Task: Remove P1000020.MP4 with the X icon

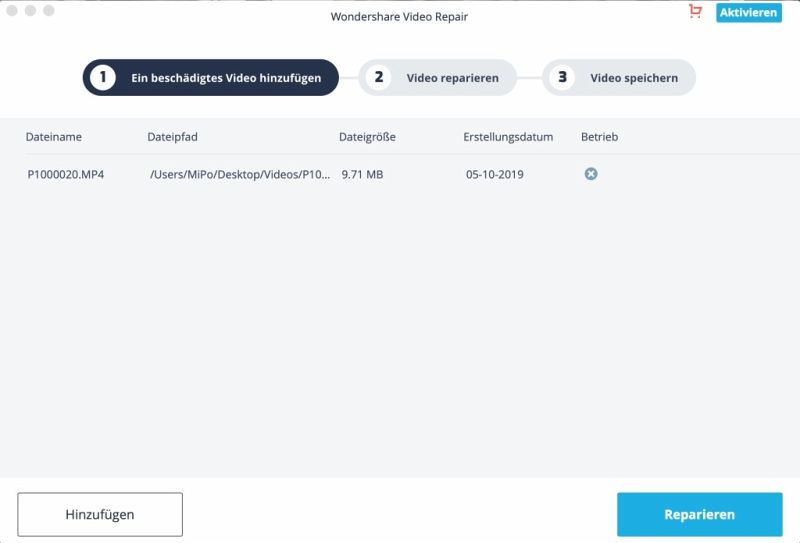Action: [x=591, y=174]
